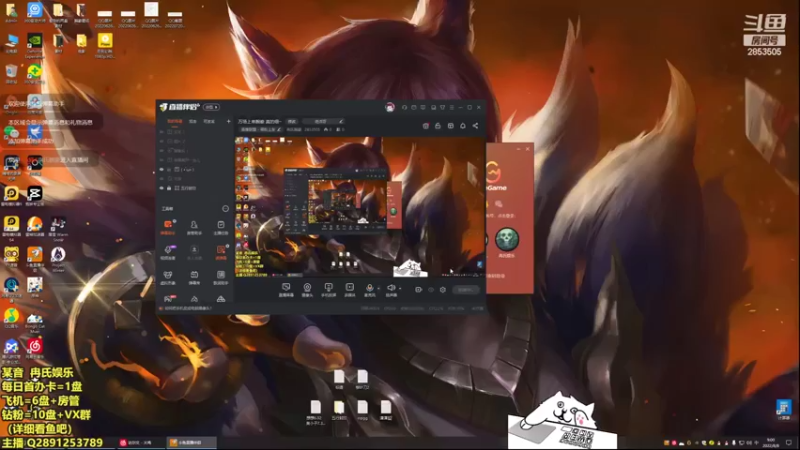Open microphone dropdown arrow
The height and width of the screenshot is (450, 800).
378,288
